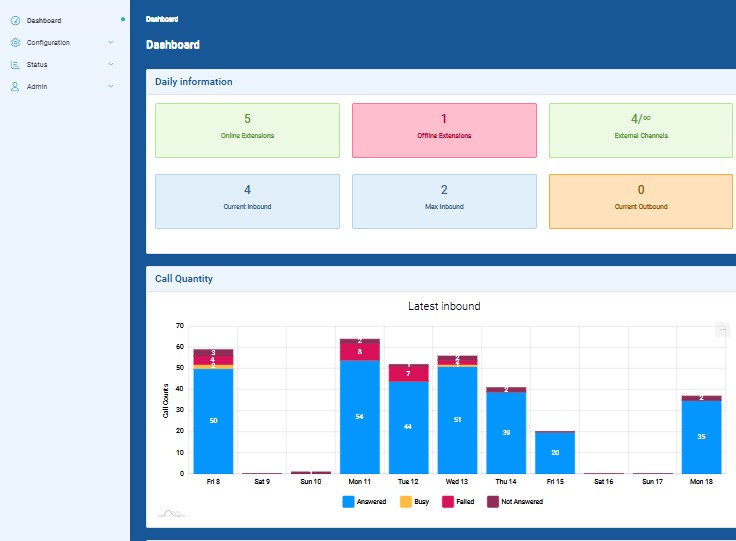Viewport: 736px width, 541px height.
Task: Click the Not Answered legend color swatch
Action: coord(493,501)
